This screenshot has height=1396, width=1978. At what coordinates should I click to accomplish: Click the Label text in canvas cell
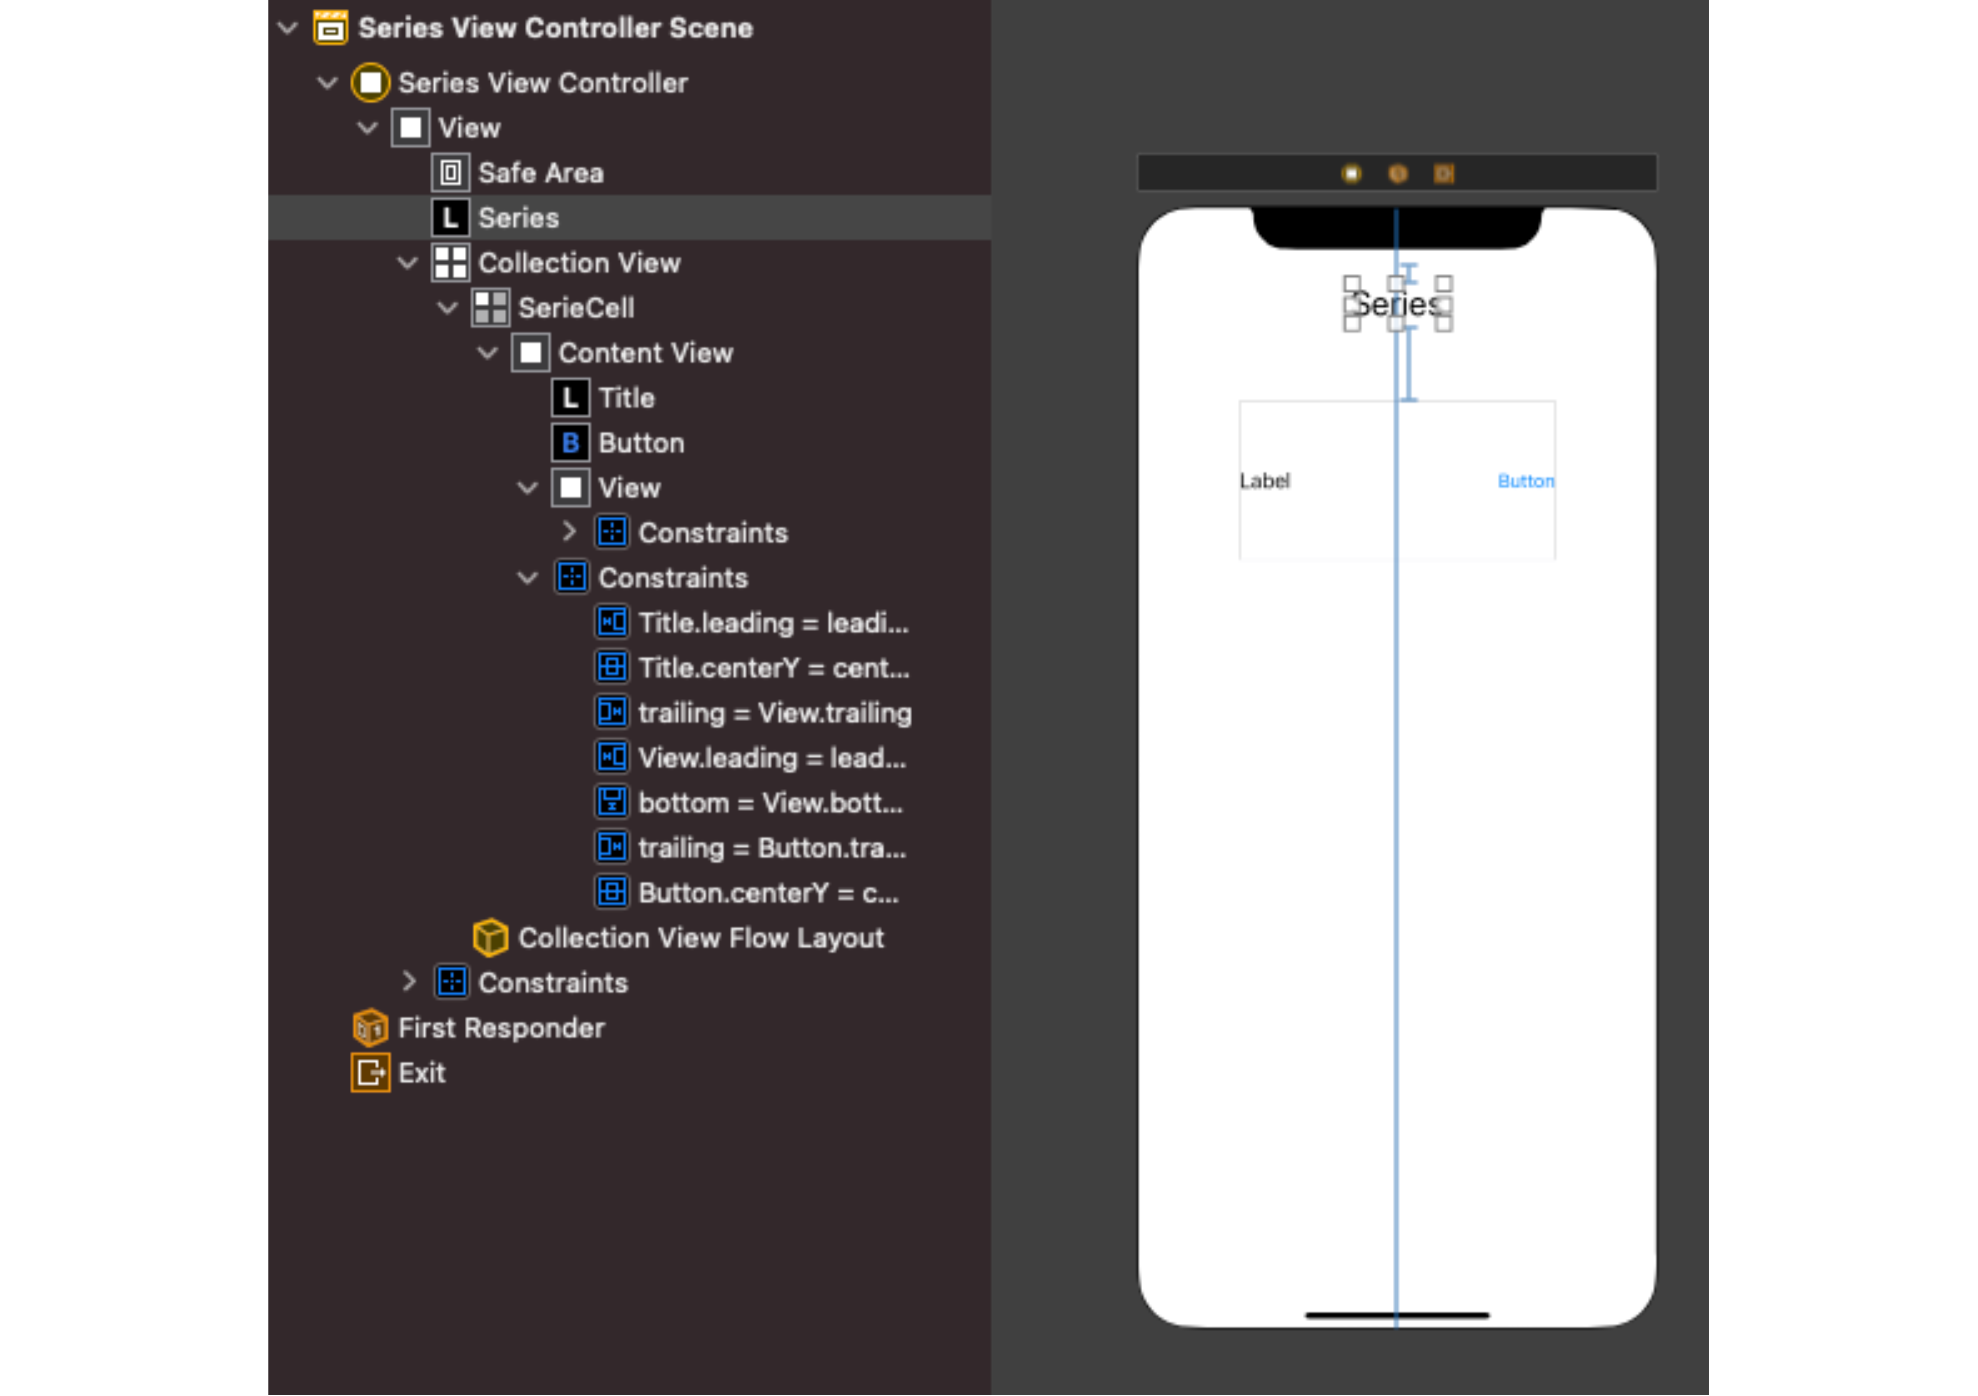(x=1265, y=481)
